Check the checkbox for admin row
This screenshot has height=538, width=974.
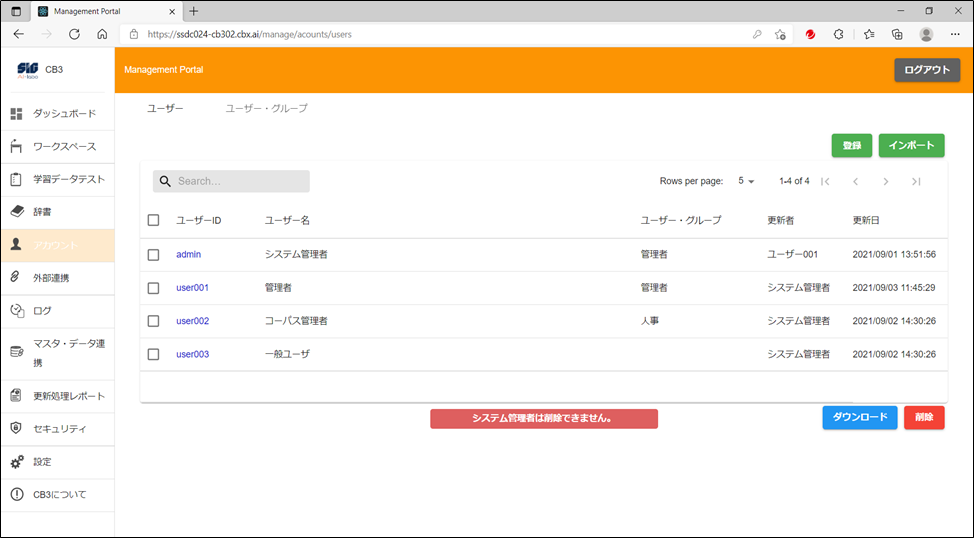coord(153,255)
